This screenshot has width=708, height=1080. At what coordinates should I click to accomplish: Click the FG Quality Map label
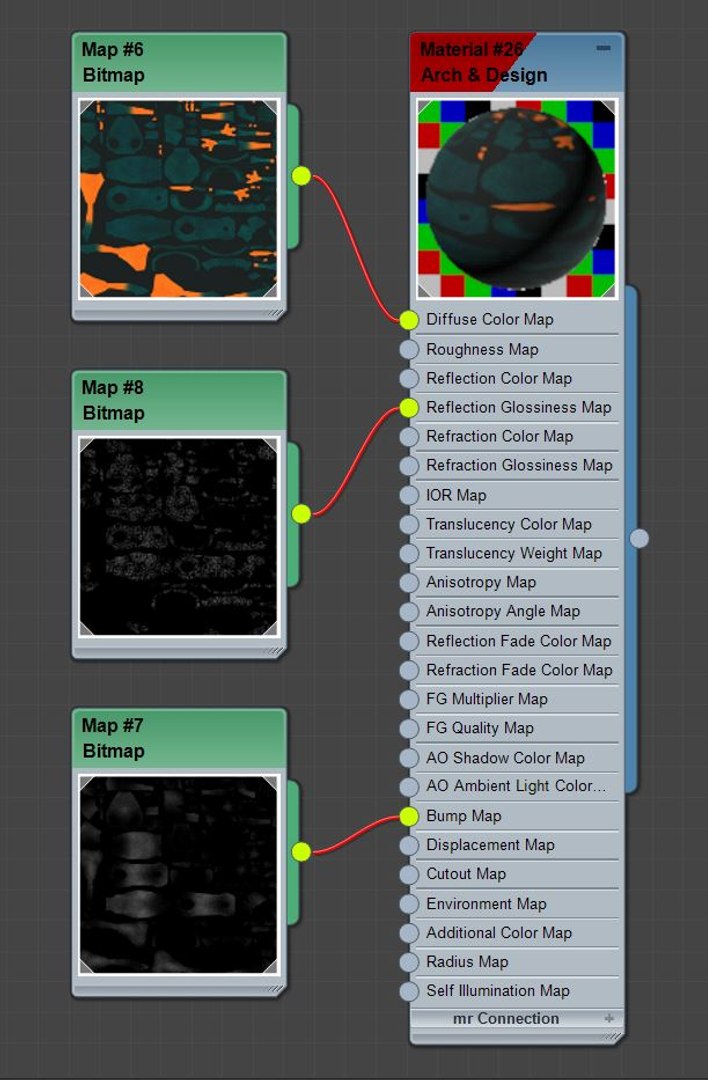click(x=480, y=728)
